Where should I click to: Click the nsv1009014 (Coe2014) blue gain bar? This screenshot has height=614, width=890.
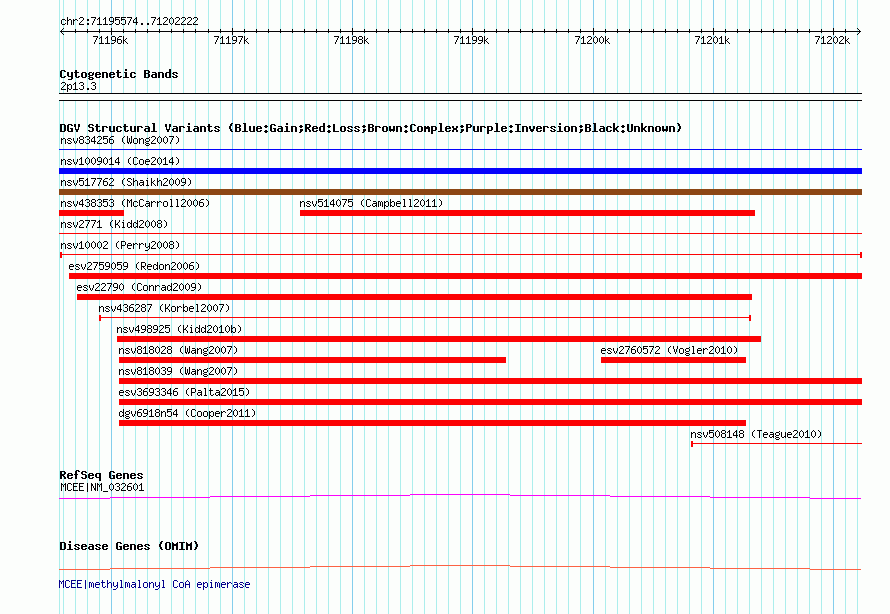(460, 171)
